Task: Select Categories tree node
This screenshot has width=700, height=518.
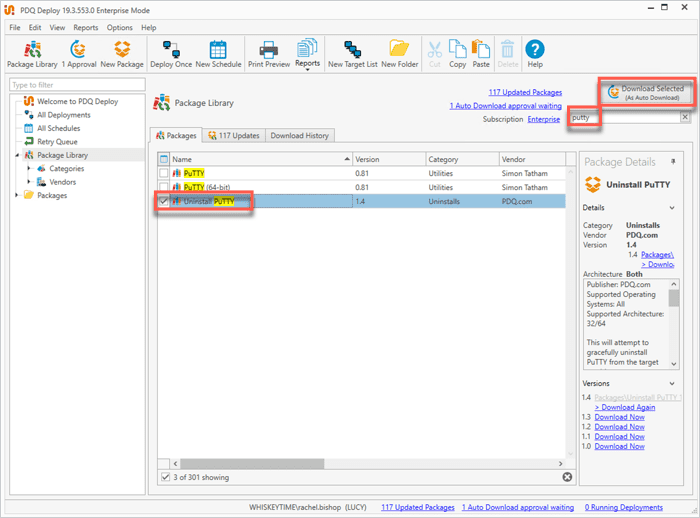Action: [67, 168]
